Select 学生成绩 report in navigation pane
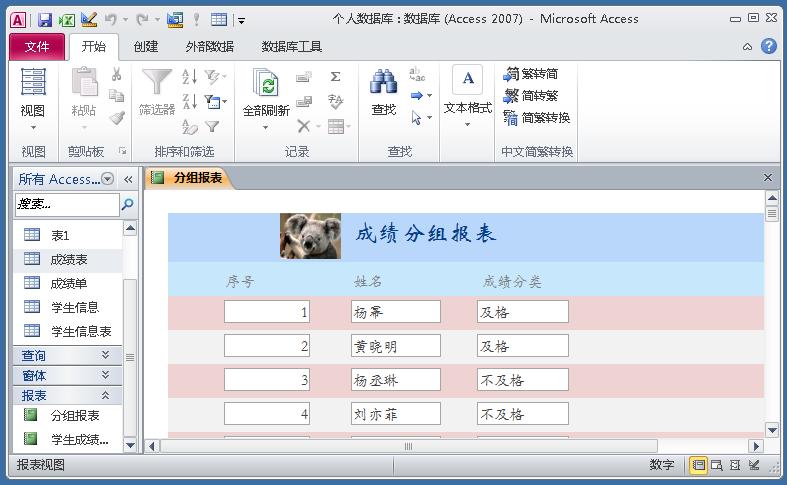787x485 pixels. coord(68,439)
